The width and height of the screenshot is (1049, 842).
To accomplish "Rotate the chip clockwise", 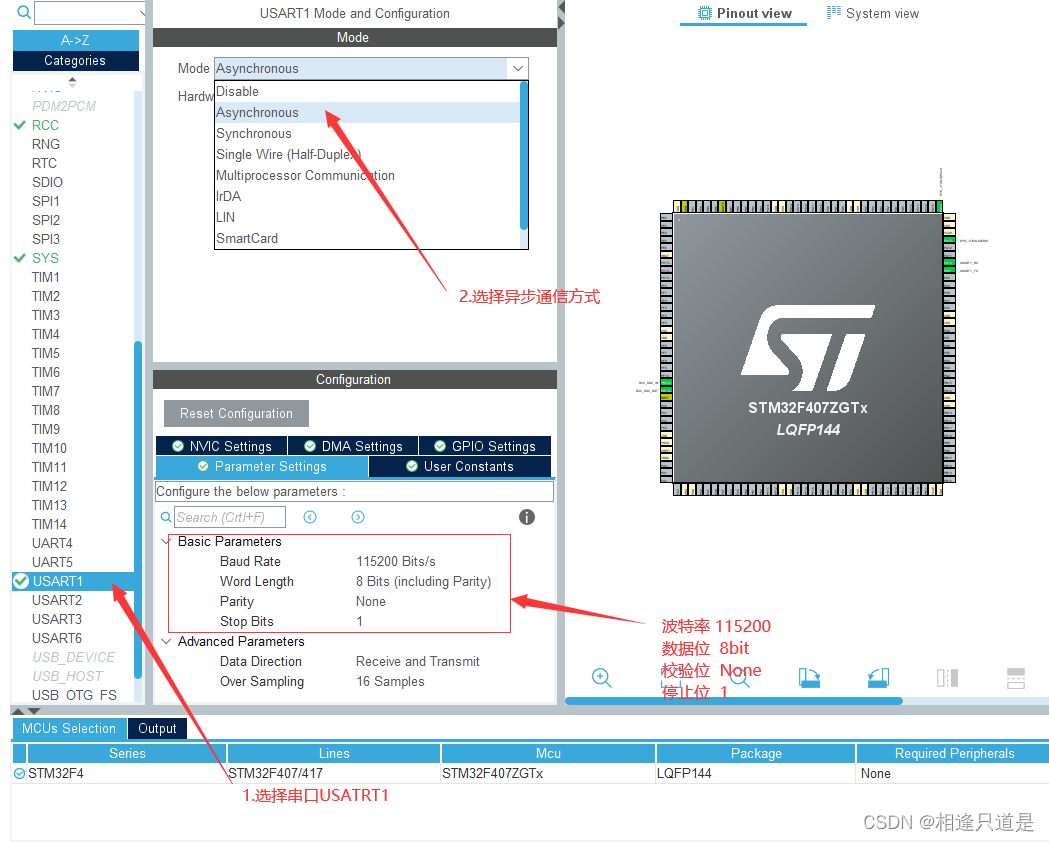I will pyautogui.click(x=809, y=677).
